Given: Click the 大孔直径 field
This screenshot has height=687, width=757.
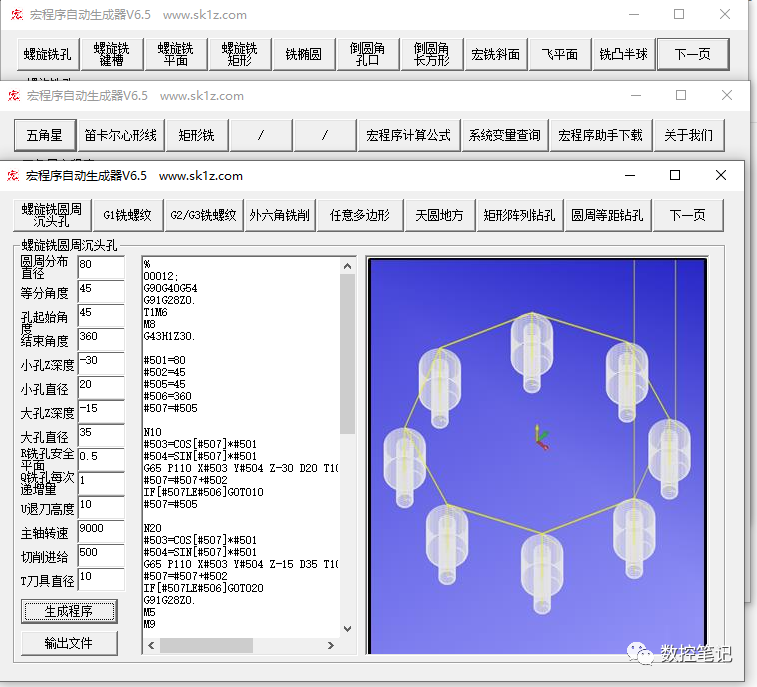Looking at the screenshot, I should coord(101,435).
